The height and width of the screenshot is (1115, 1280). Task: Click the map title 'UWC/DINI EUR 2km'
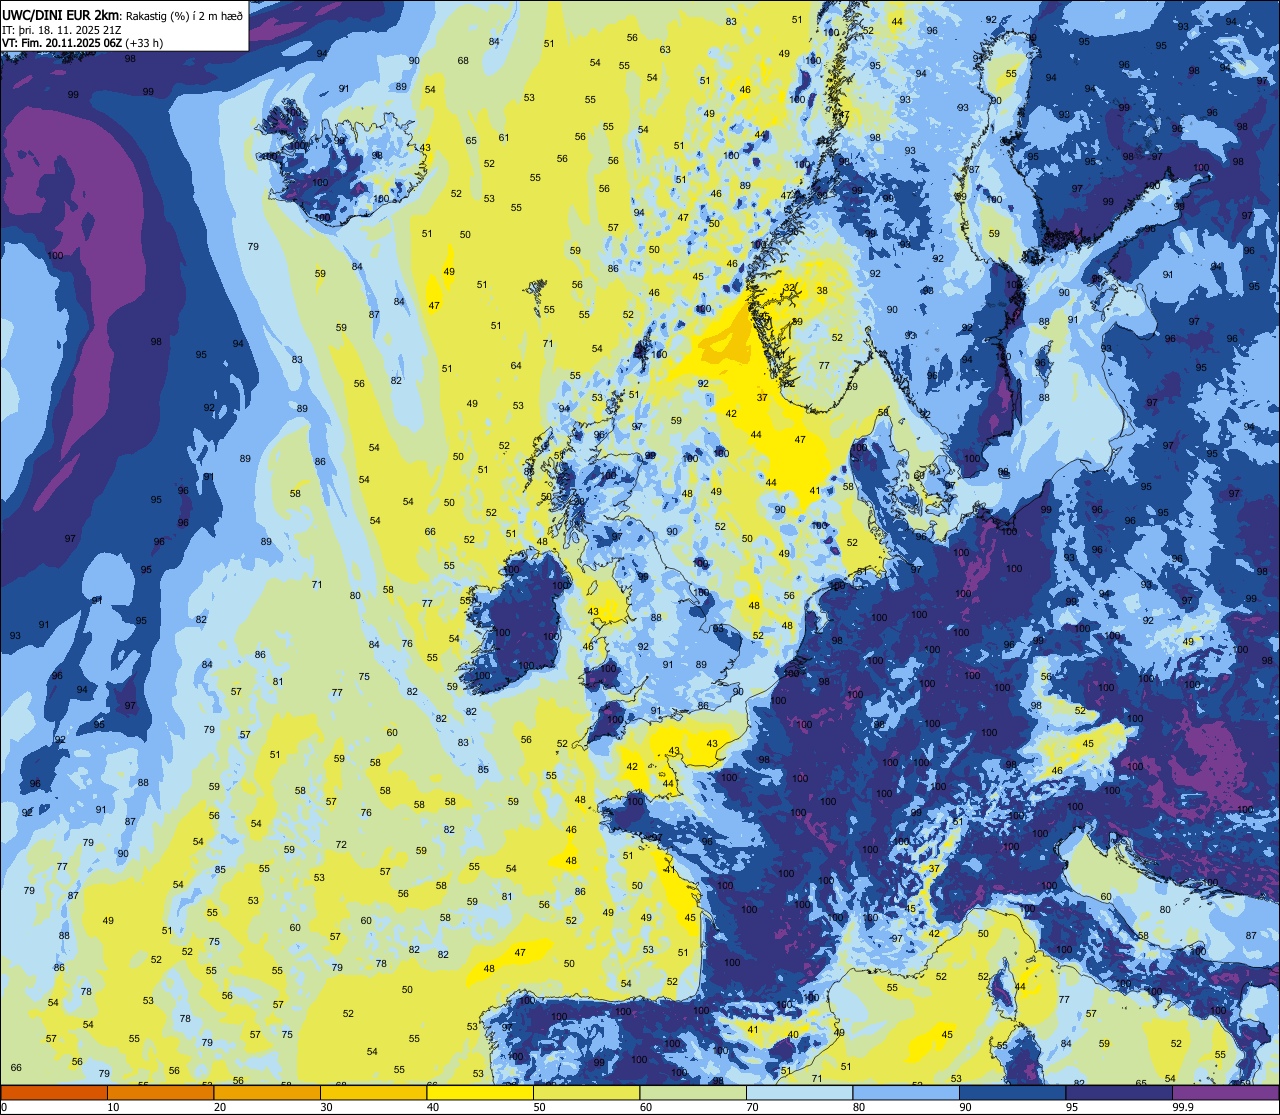60,14
